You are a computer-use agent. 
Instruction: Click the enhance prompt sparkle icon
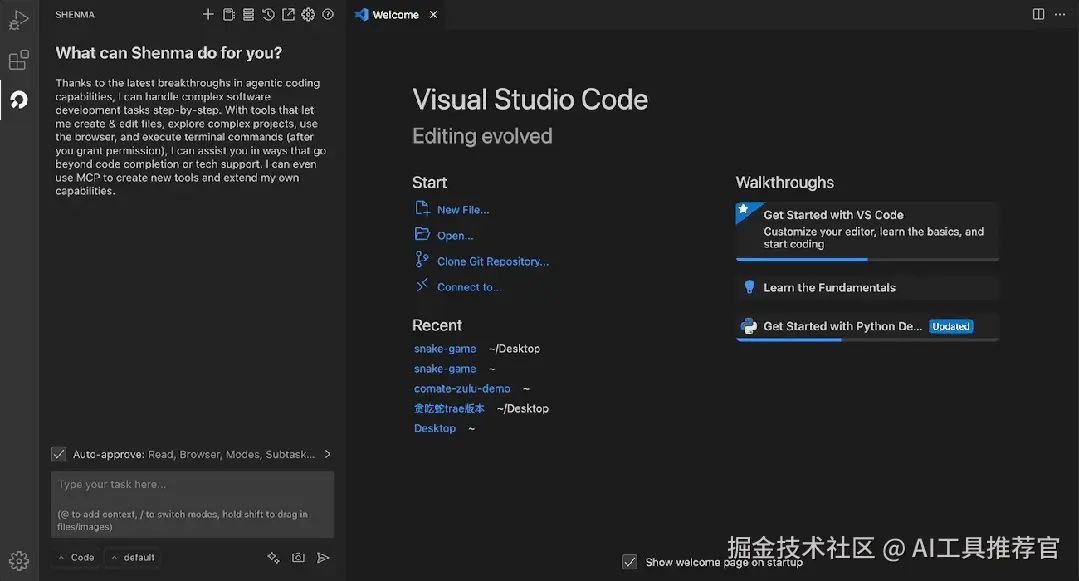coord(273,558)
